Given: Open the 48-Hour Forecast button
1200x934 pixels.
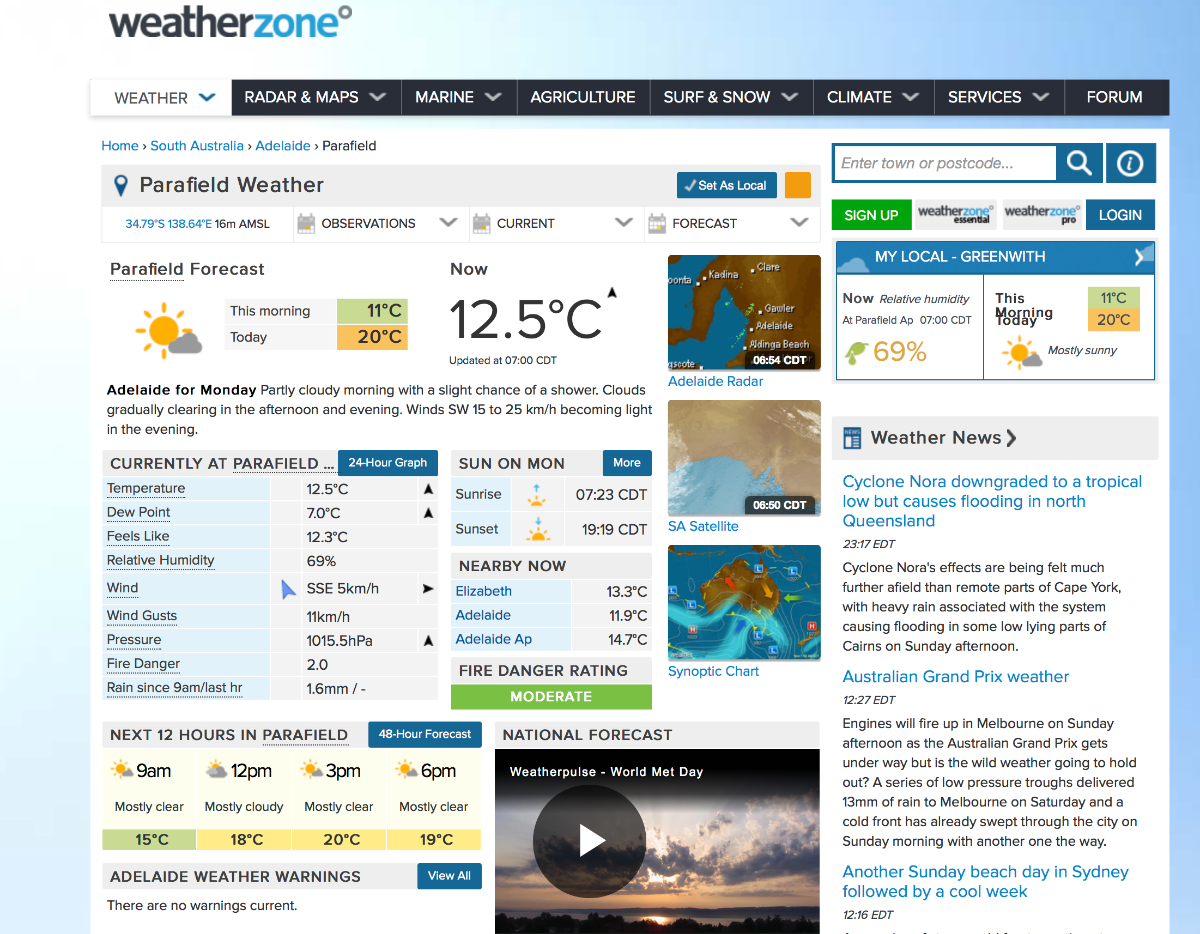Looking at the screenshot, I should tap(425, 734).
